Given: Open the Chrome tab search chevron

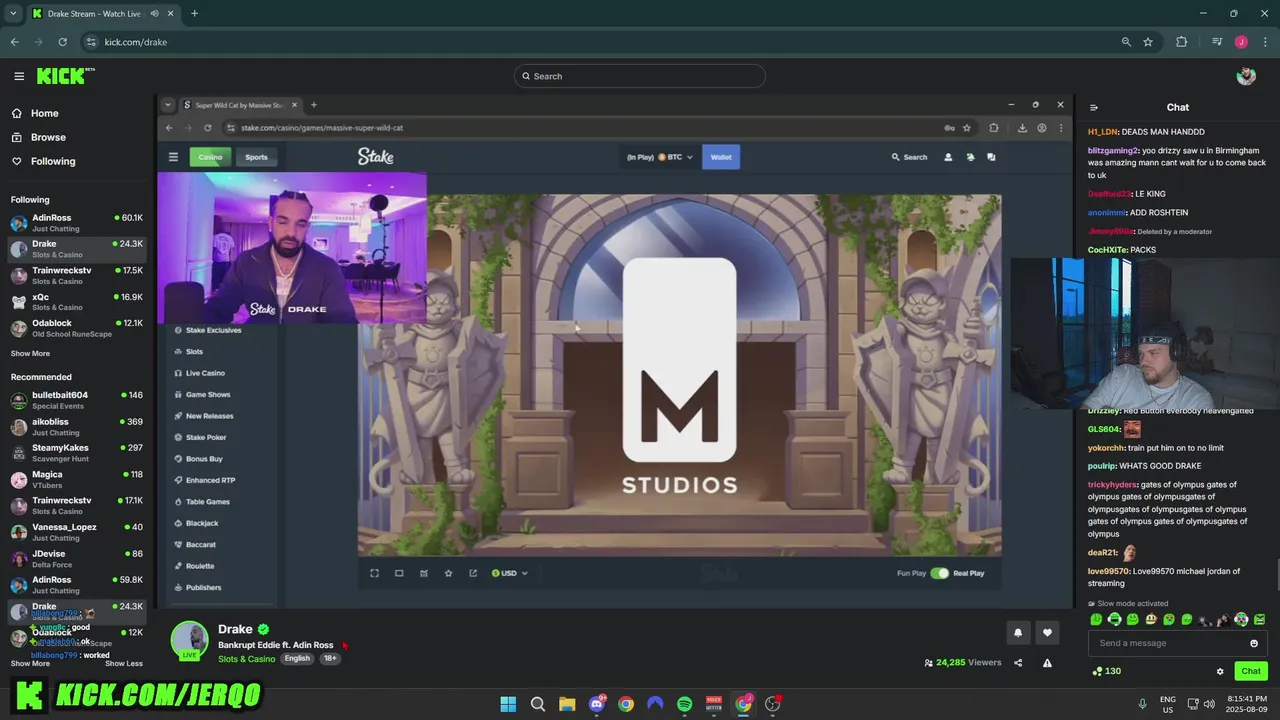Looking at the screenshot, I should [x=12, y=14].
